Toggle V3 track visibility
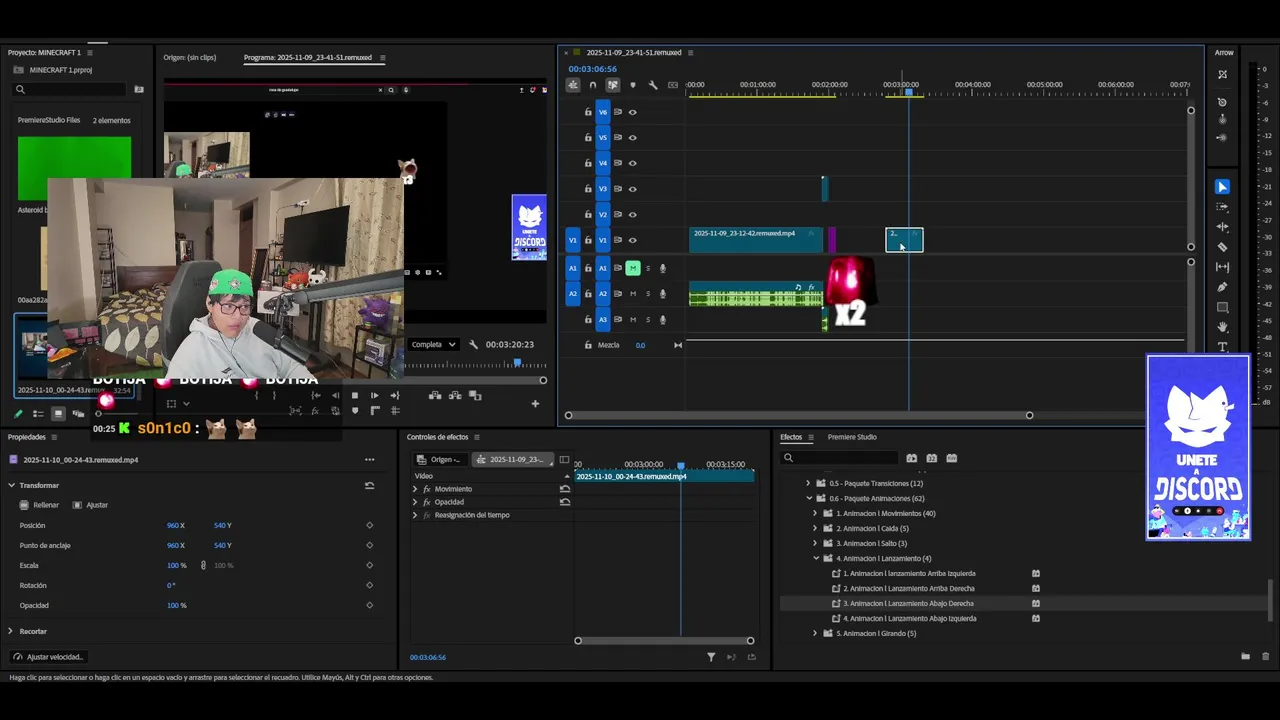1280x720 pixels. 632,189
